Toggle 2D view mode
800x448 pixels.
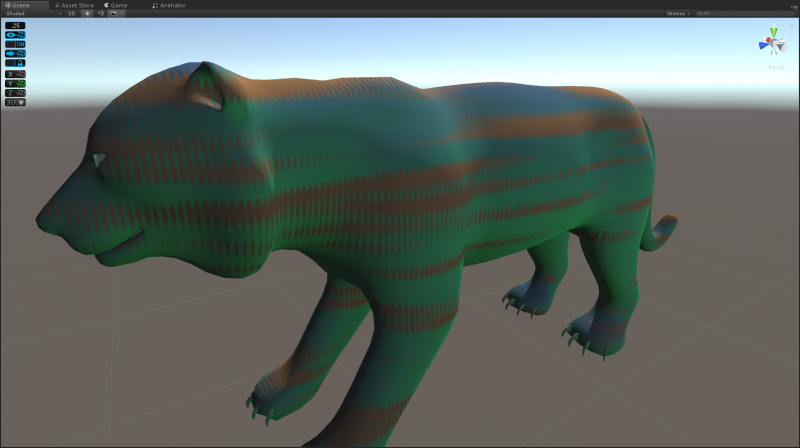pyautogui.click(x=71, y=14)
